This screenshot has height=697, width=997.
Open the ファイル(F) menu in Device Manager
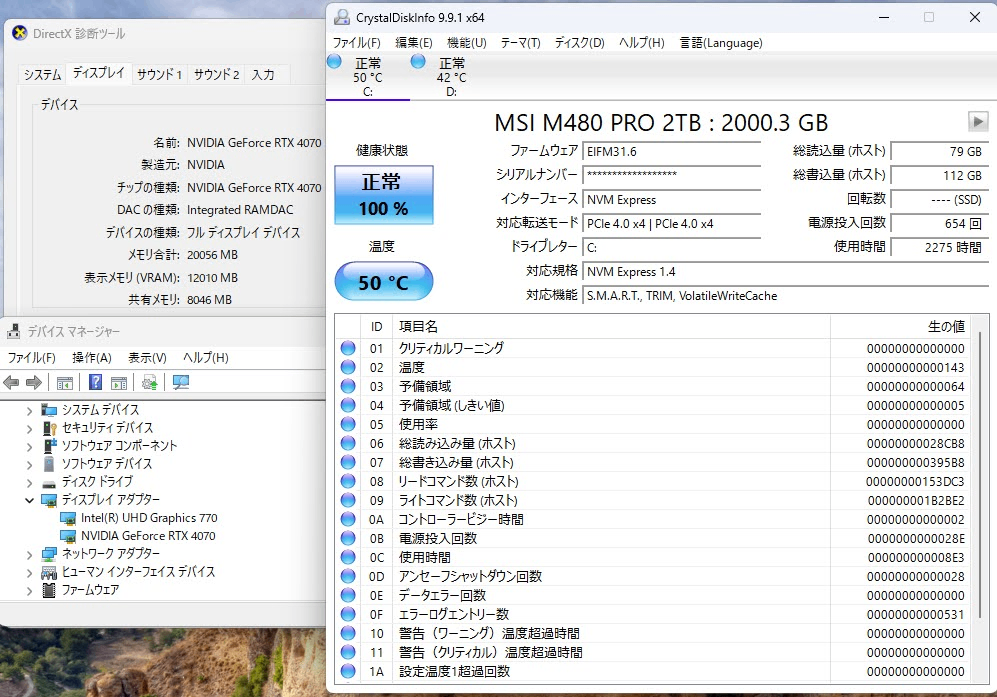click(x=31, y=357)
